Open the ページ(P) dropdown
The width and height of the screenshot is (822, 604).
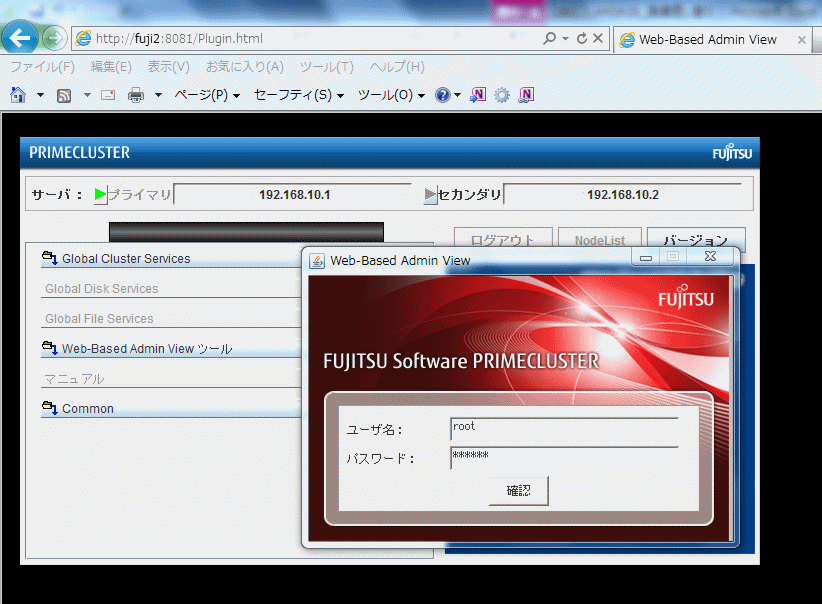tap(207, 95)
